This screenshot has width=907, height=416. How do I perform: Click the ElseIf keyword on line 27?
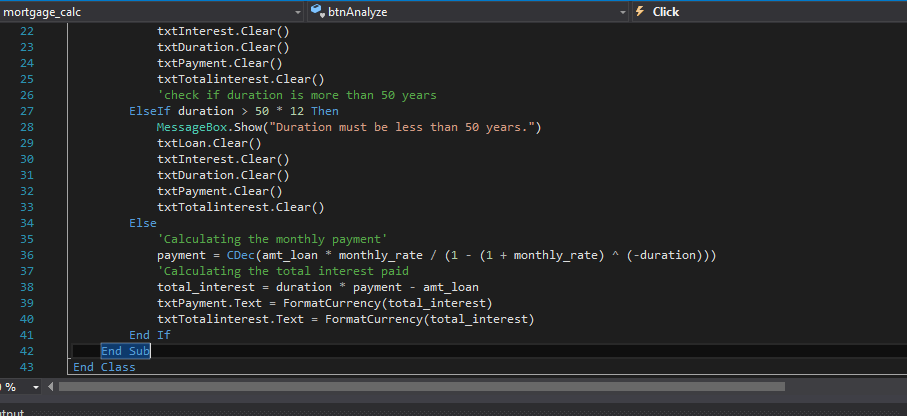pos(150,111)
